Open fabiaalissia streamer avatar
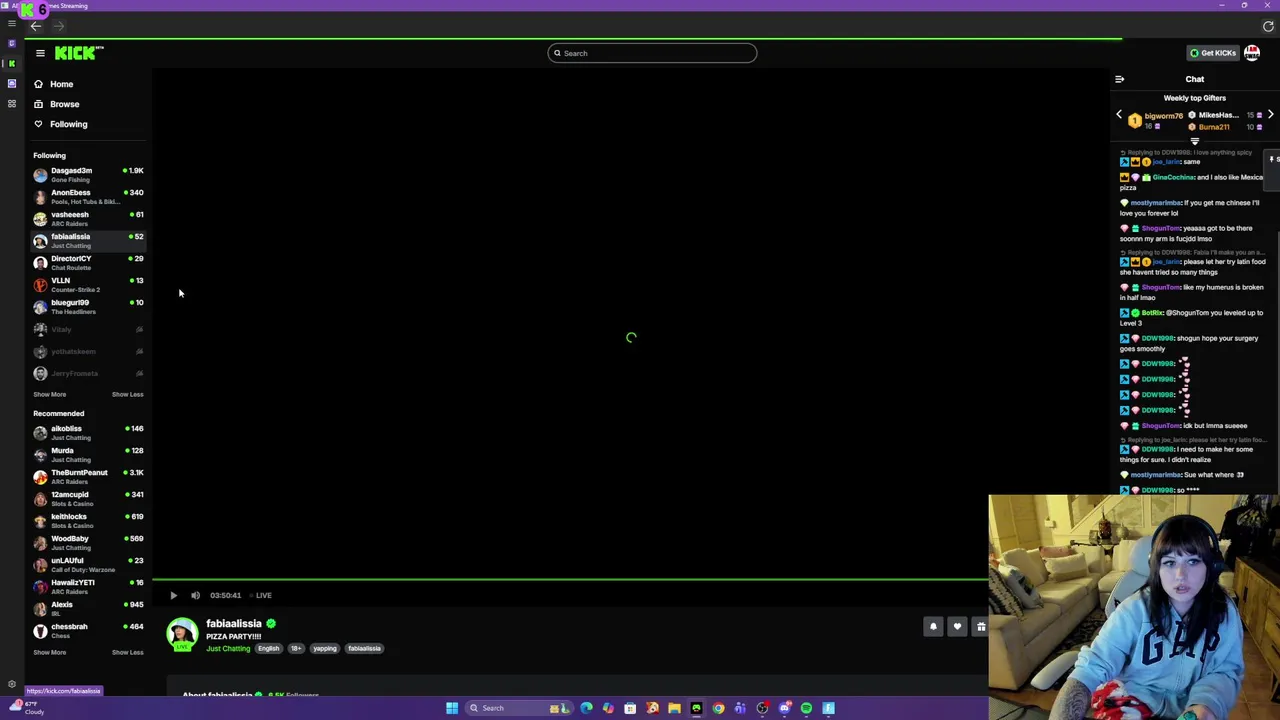1280x720 pixels. 182,634
